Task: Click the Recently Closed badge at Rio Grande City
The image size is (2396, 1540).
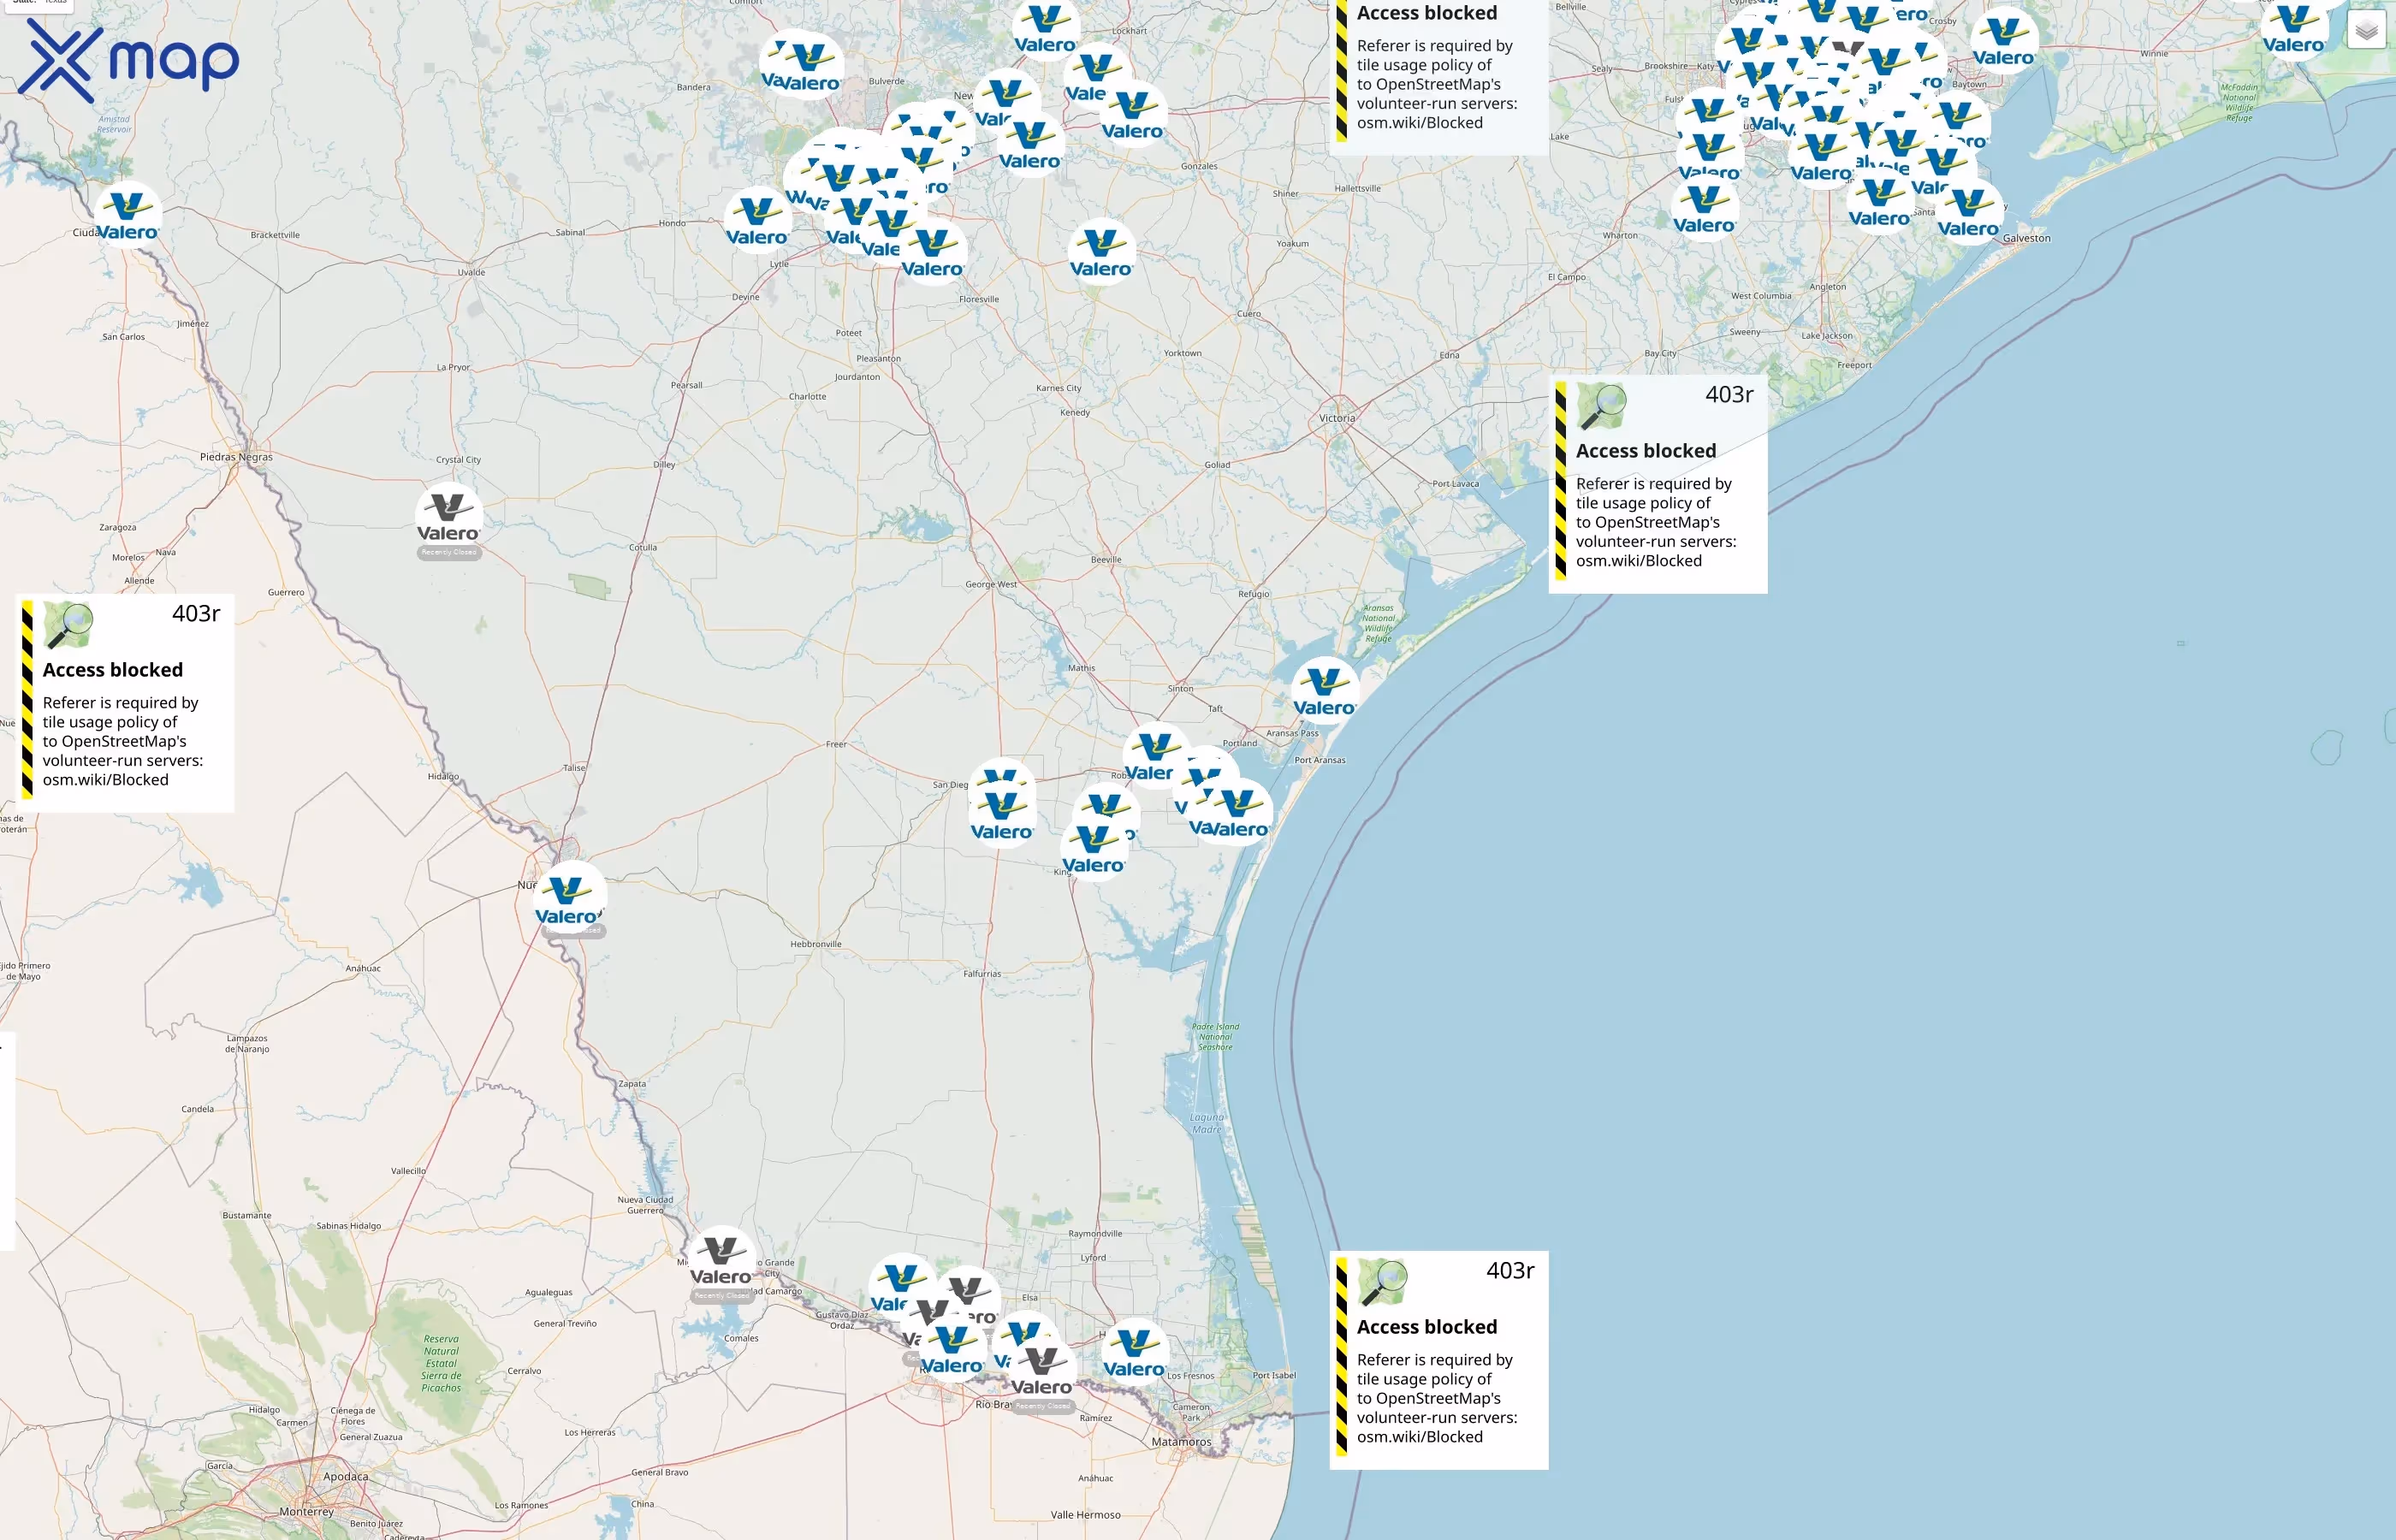Action: coord(721,1296)
